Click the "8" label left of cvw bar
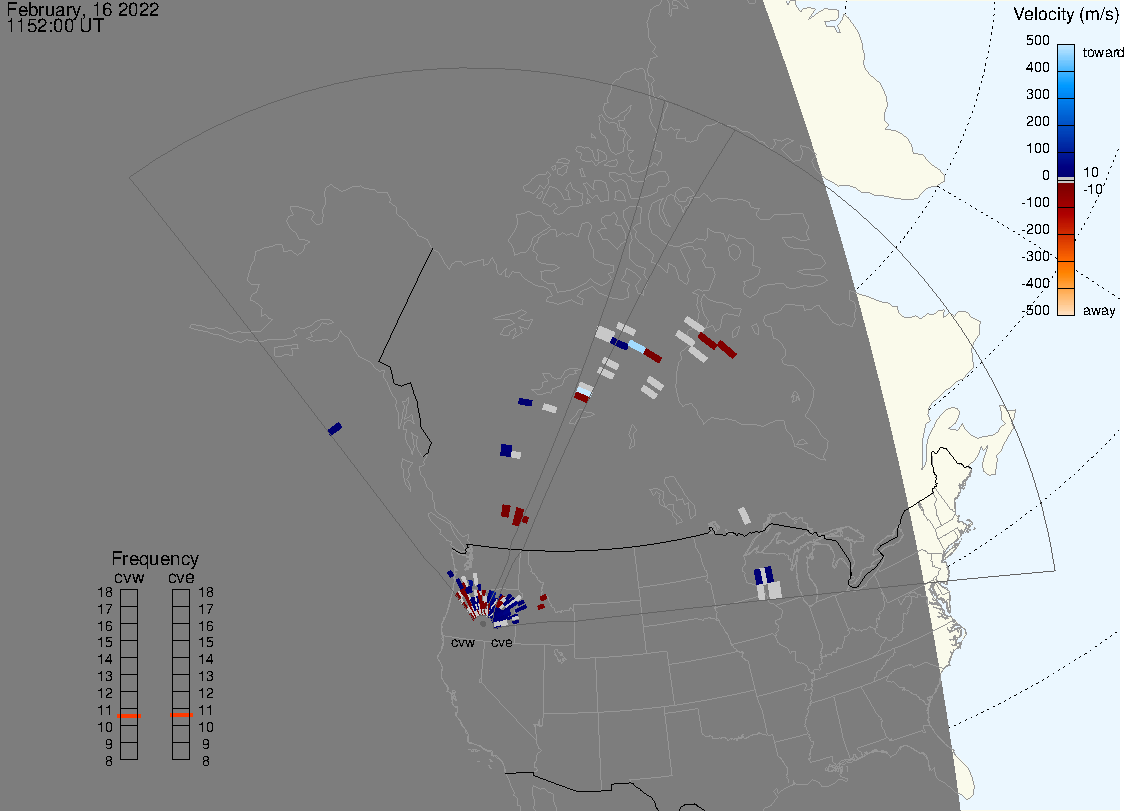1124x811 pixels. pos(109,762)
